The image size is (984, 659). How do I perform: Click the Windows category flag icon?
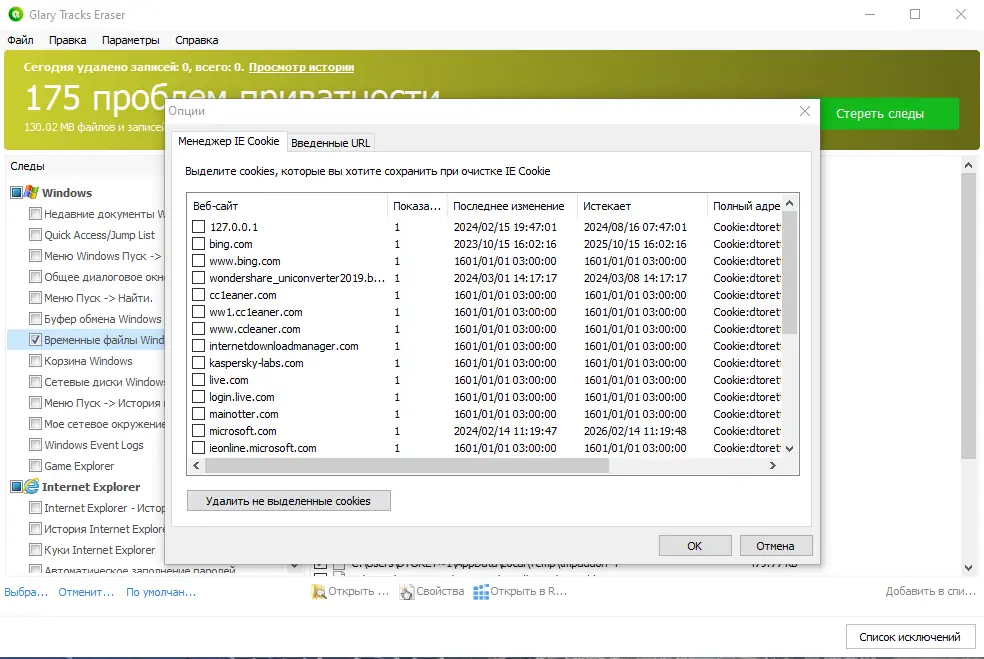click(x=31, y=193)
